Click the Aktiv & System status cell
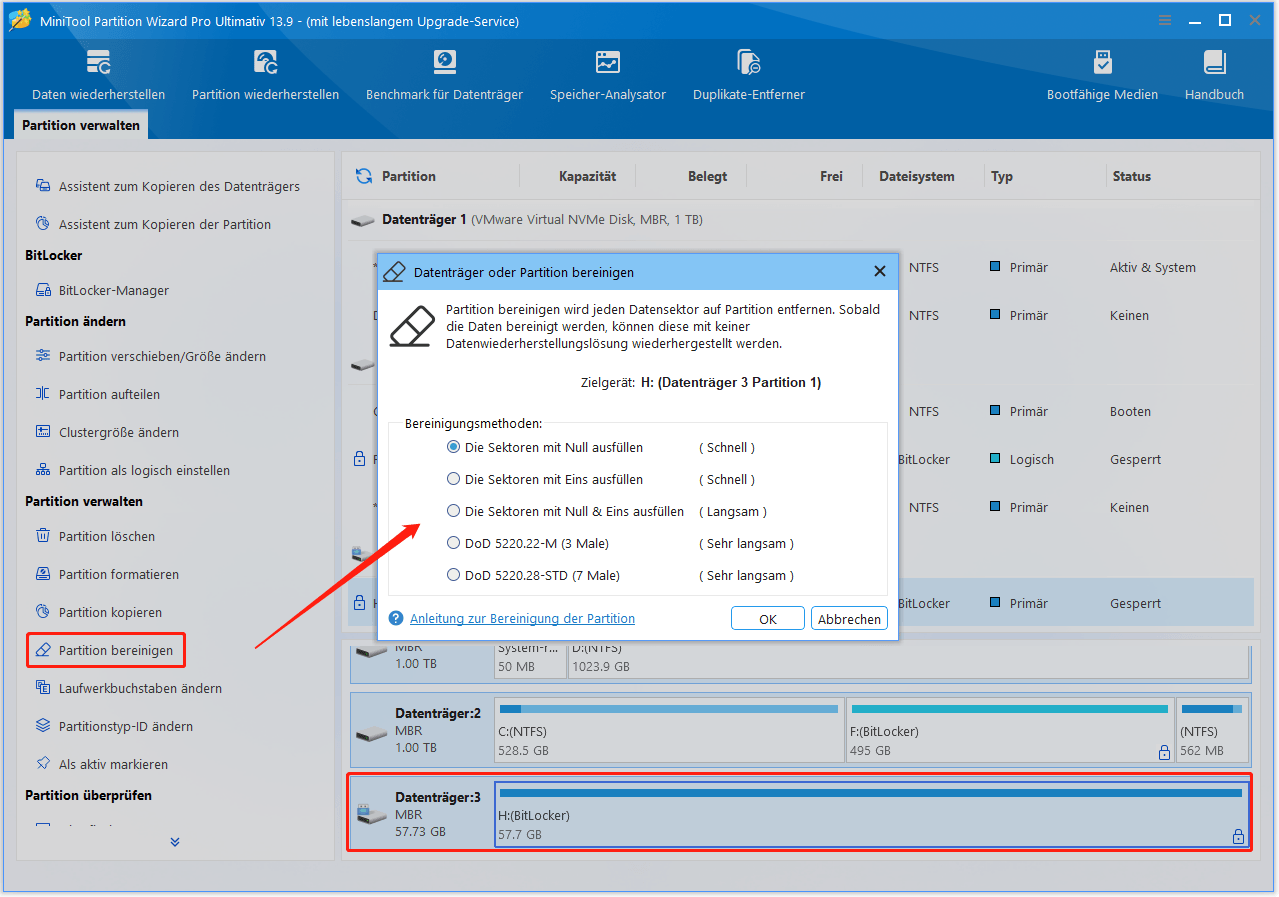This screenshot has width=1279, height=897. 1152,268
